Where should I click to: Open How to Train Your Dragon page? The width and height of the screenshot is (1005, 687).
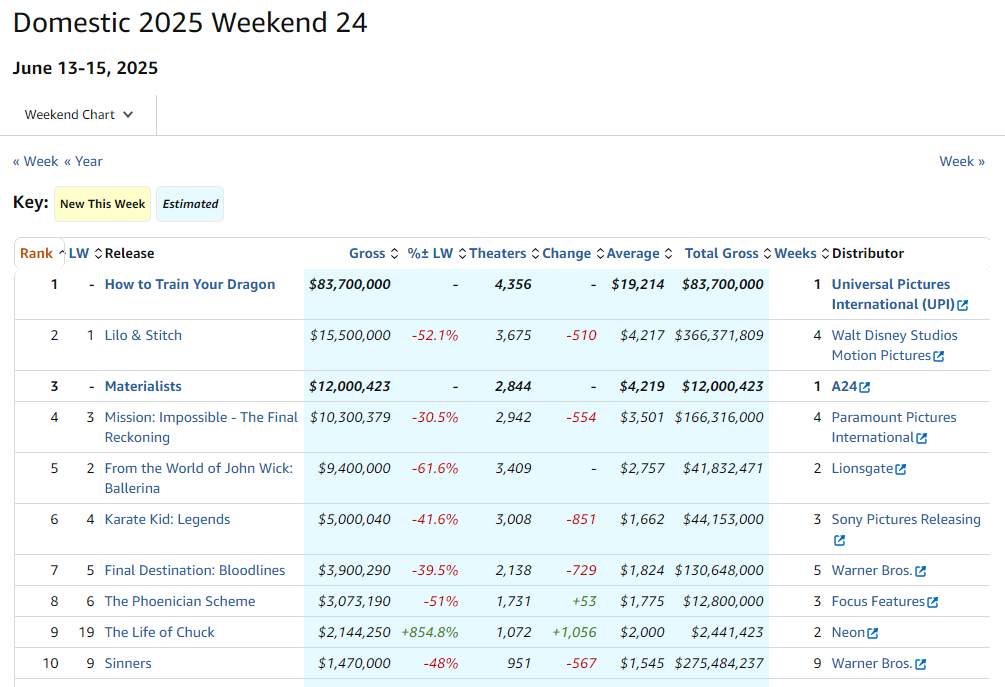(x=190, y=285)
